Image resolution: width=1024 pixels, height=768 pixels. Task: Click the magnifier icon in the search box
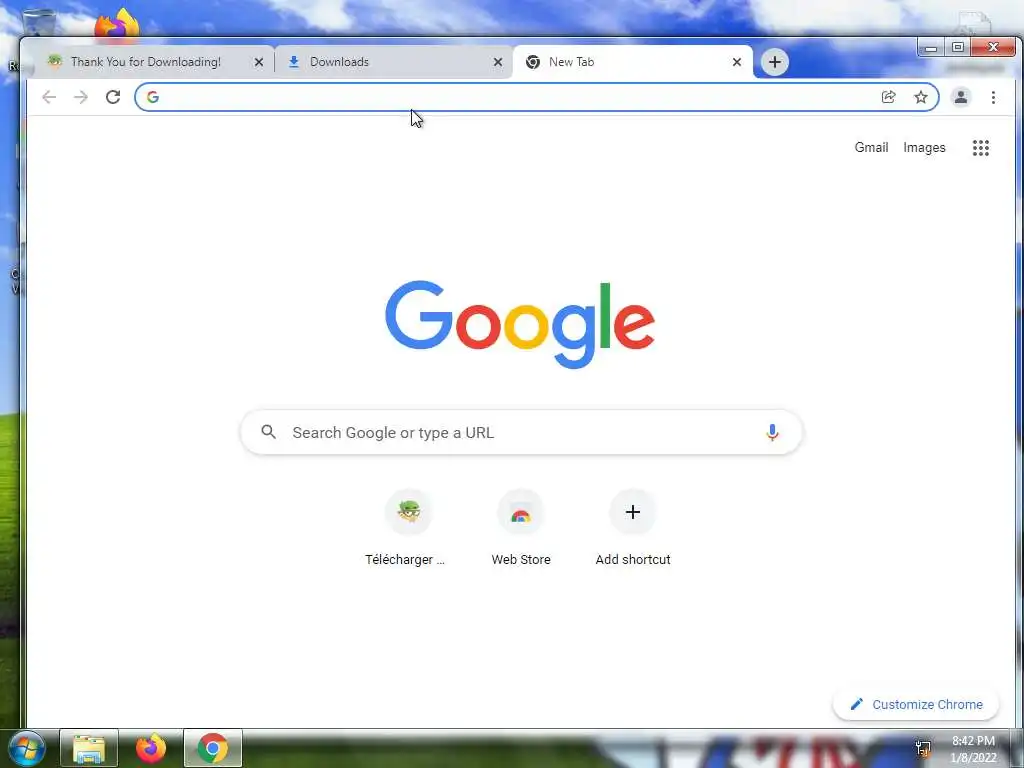click(268, 432)
